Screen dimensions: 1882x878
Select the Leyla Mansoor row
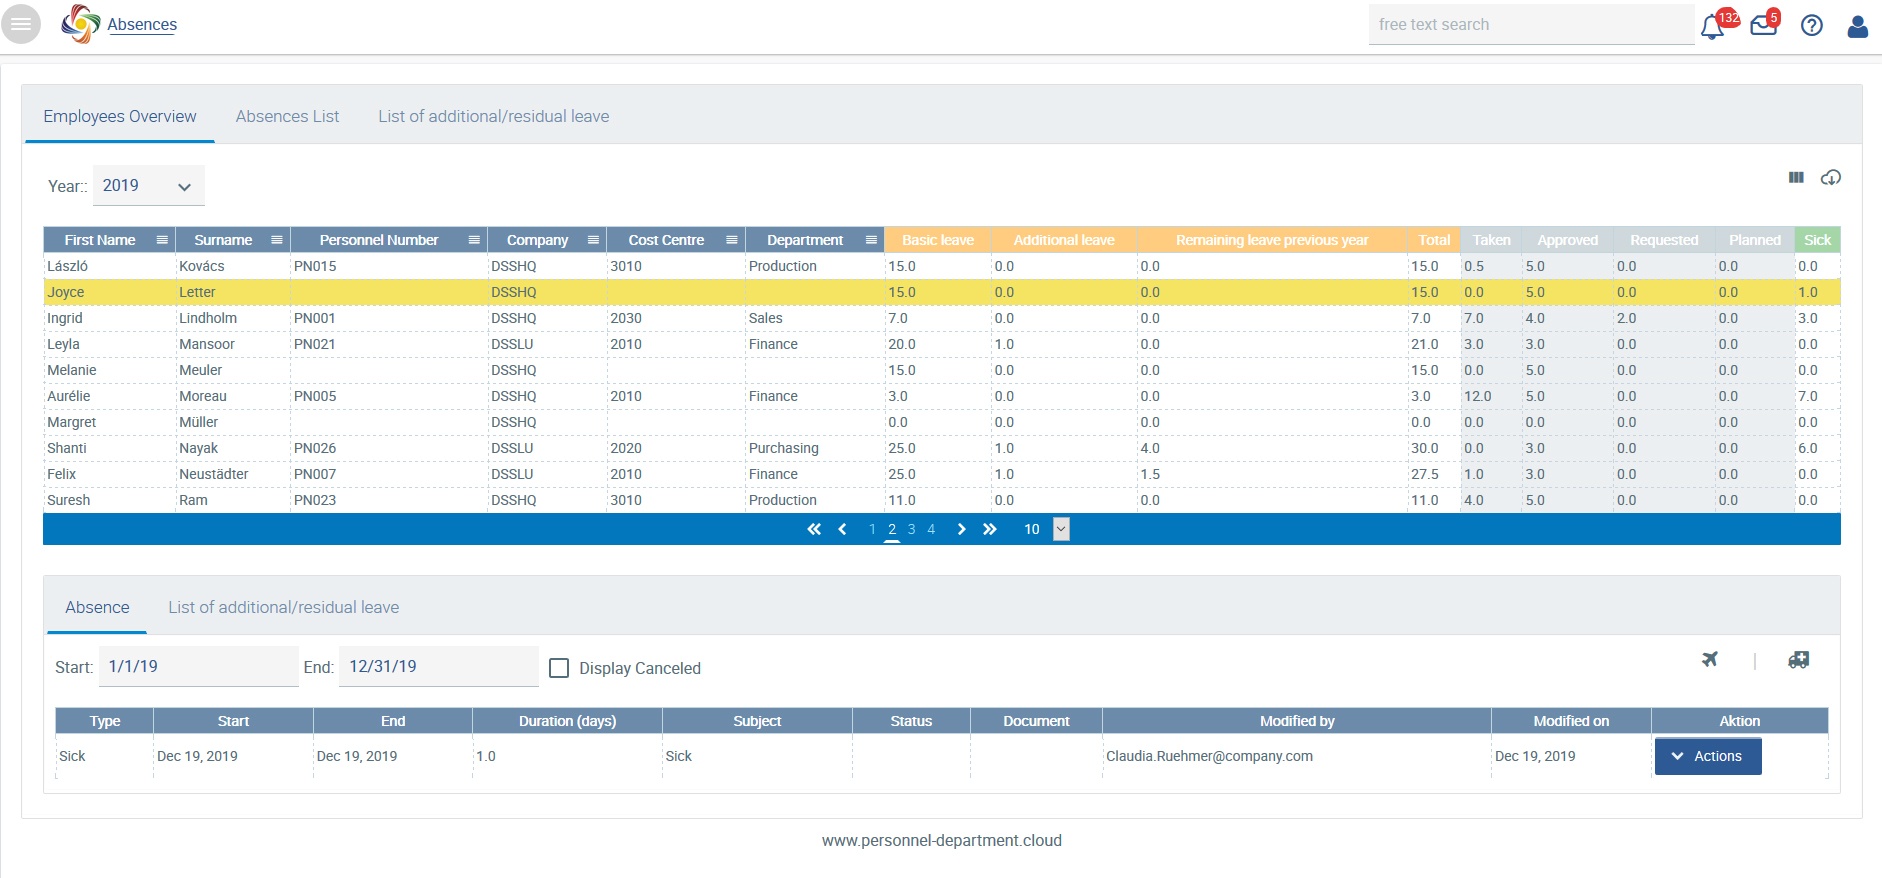pos(941,344)
